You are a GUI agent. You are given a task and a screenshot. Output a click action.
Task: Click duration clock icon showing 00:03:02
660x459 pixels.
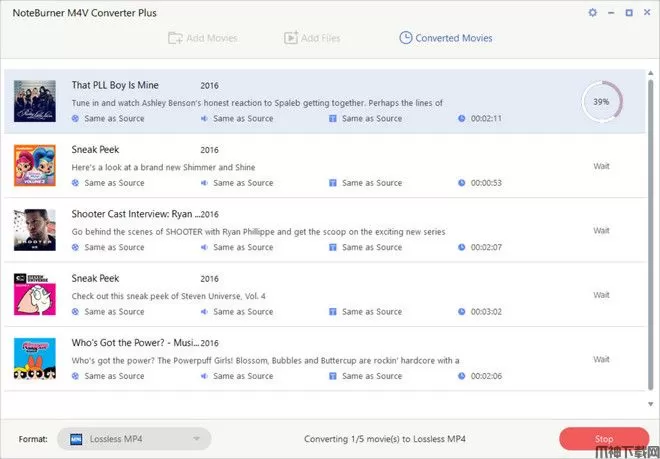click(x=461, y=311)
